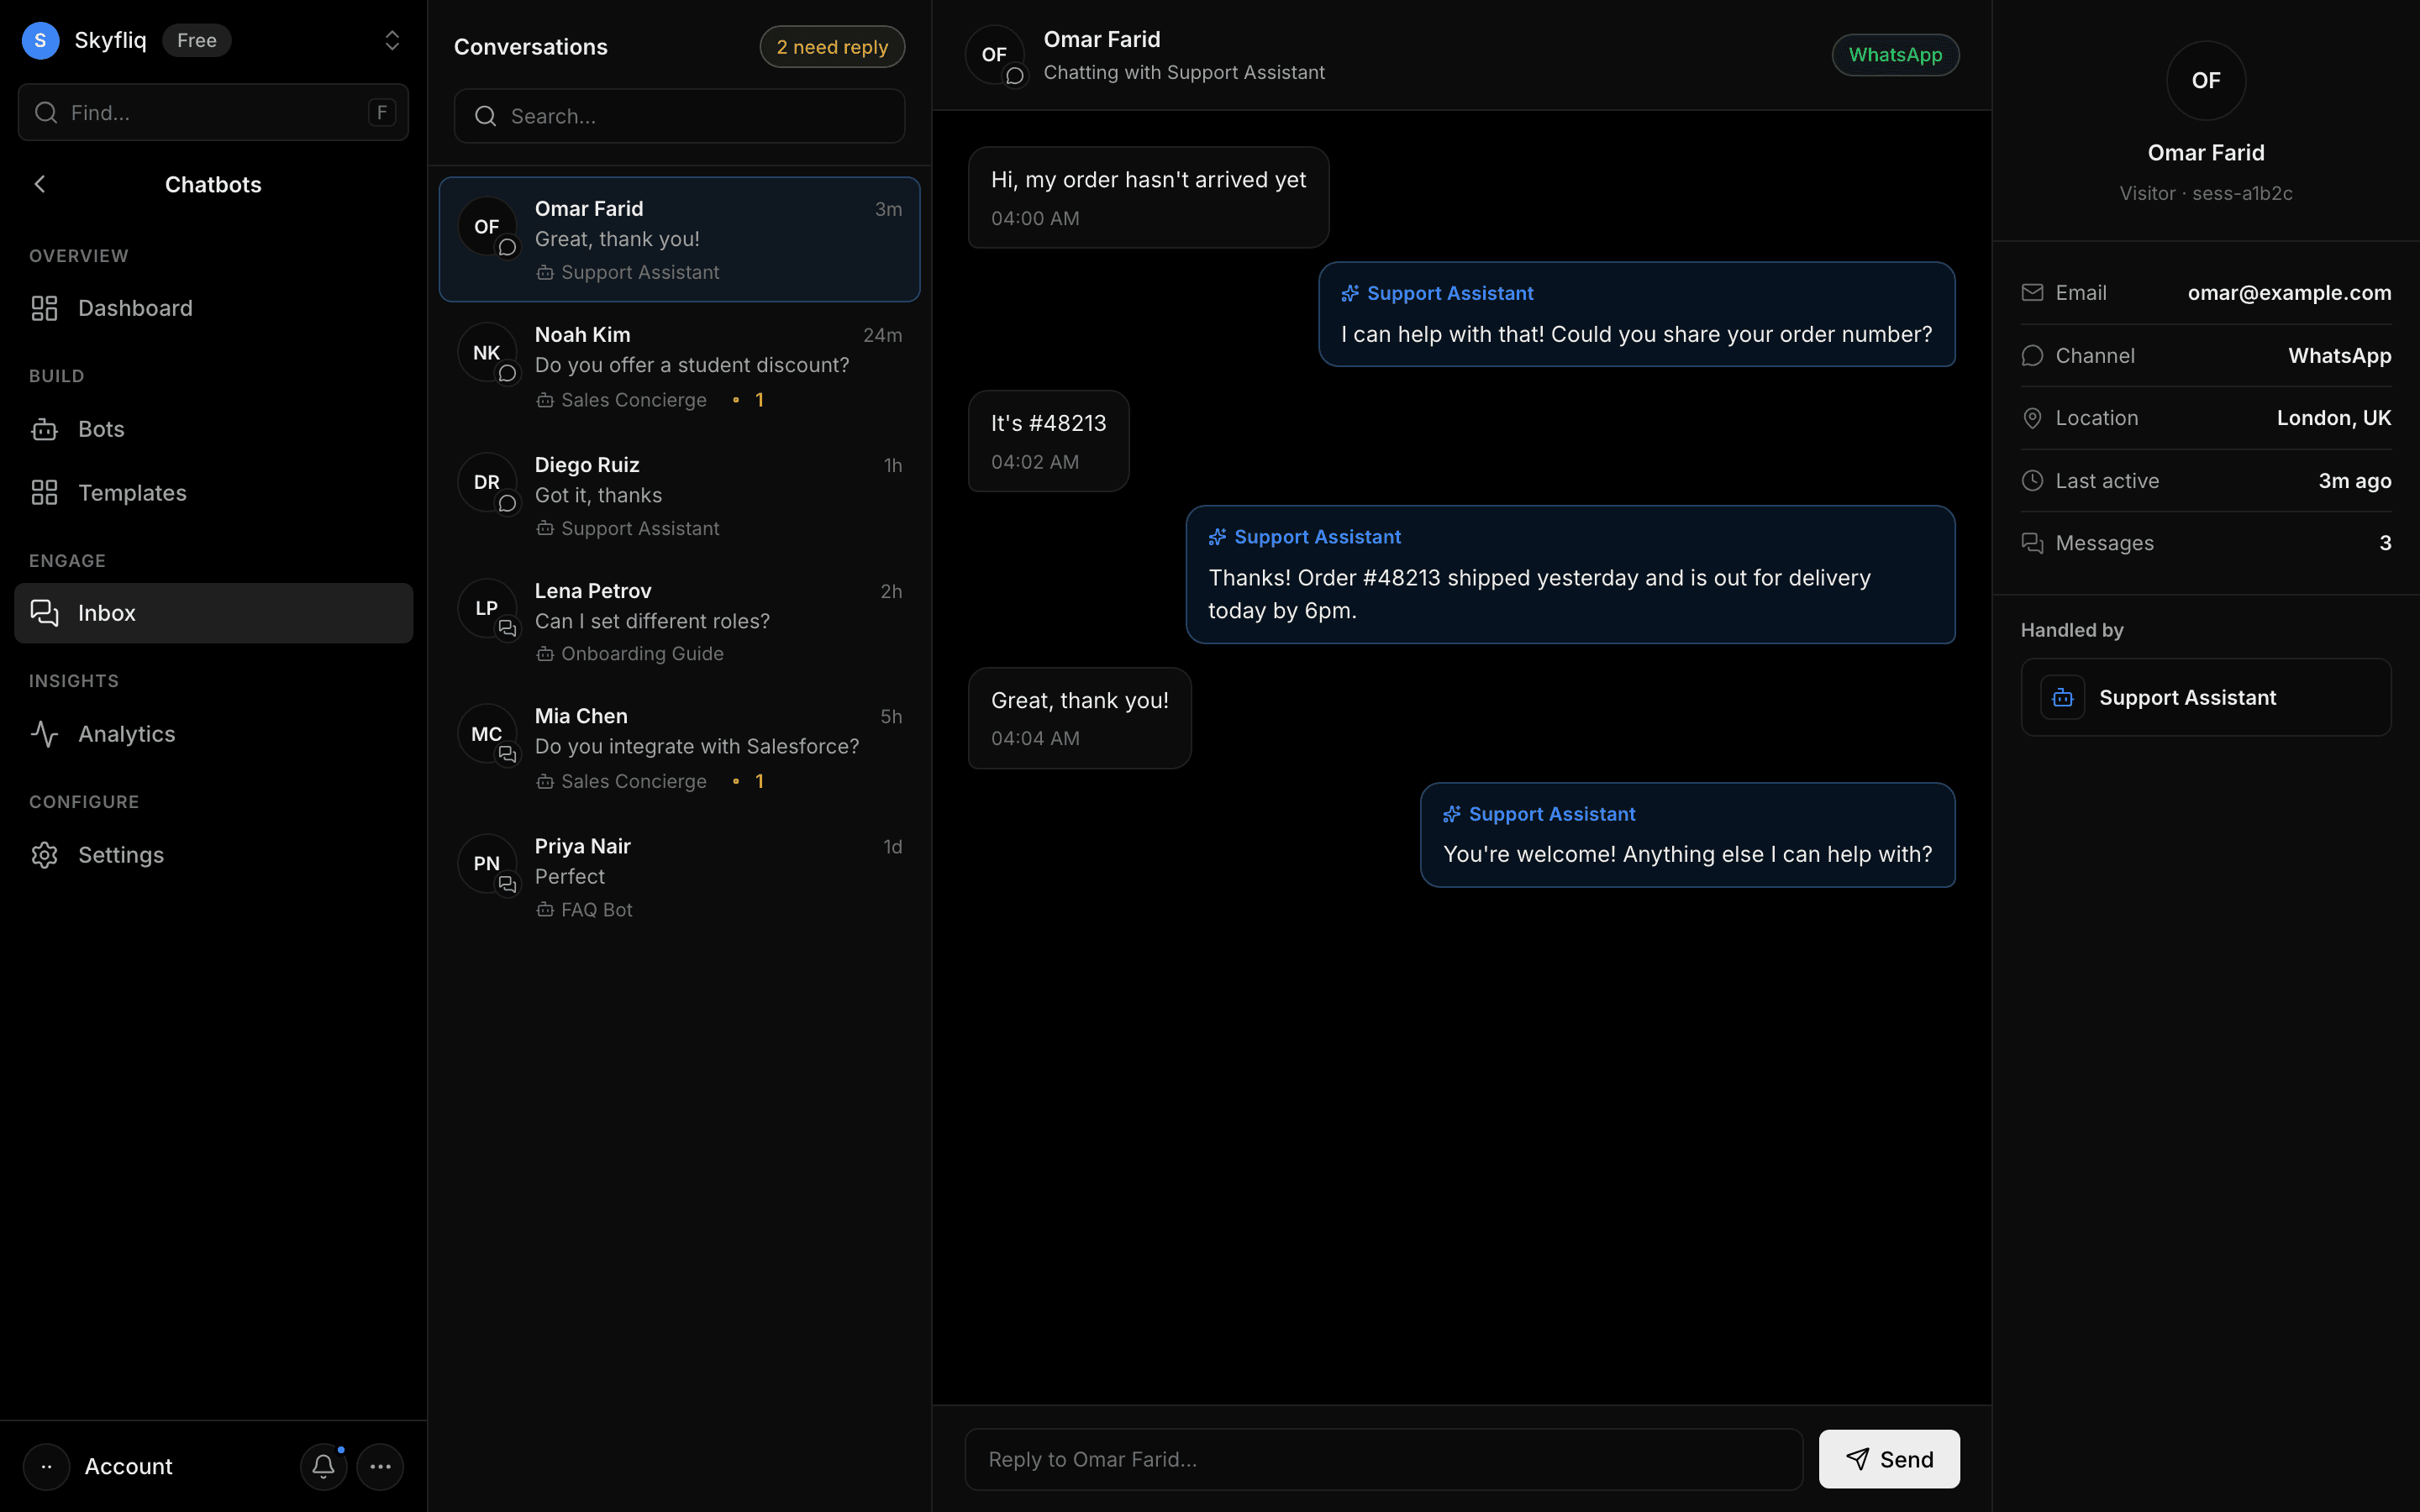Click the Account avatar icon
Screen dimensions: 2420x1512
46,1466
